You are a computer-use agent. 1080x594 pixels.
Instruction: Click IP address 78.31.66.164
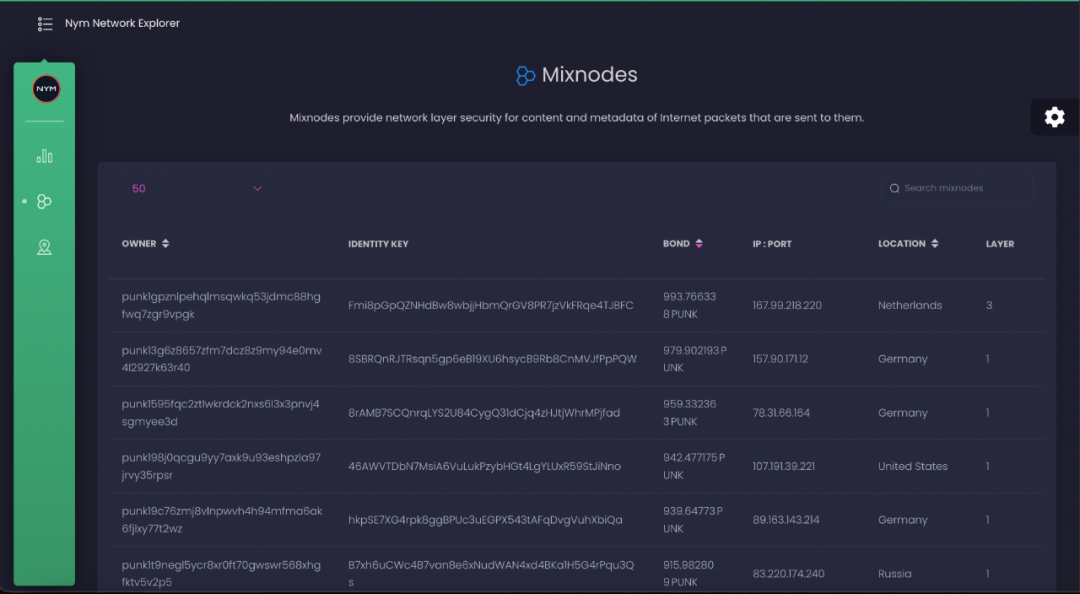click(x=781, y=413)
